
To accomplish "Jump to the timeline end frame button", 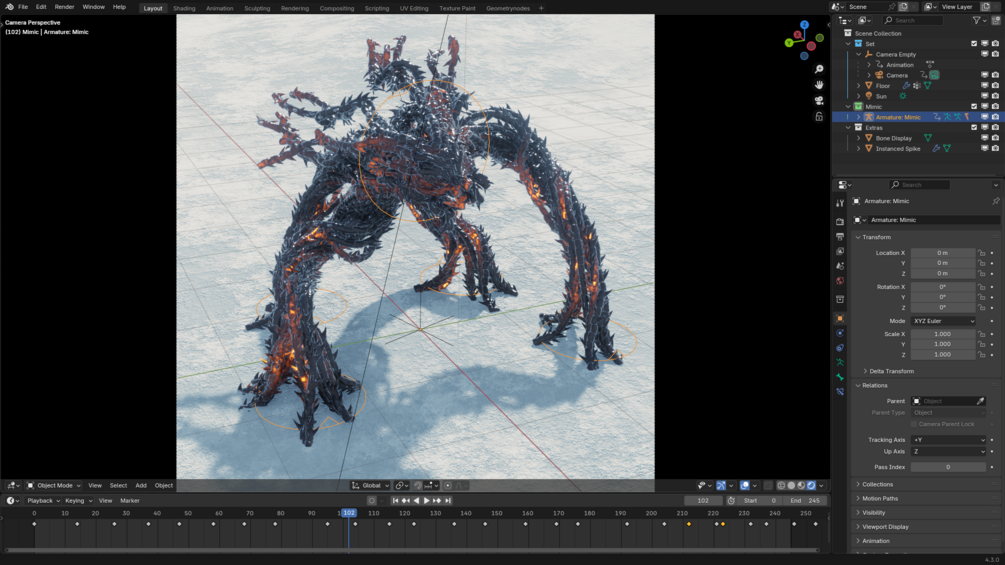I will click(x=448, y=501).
